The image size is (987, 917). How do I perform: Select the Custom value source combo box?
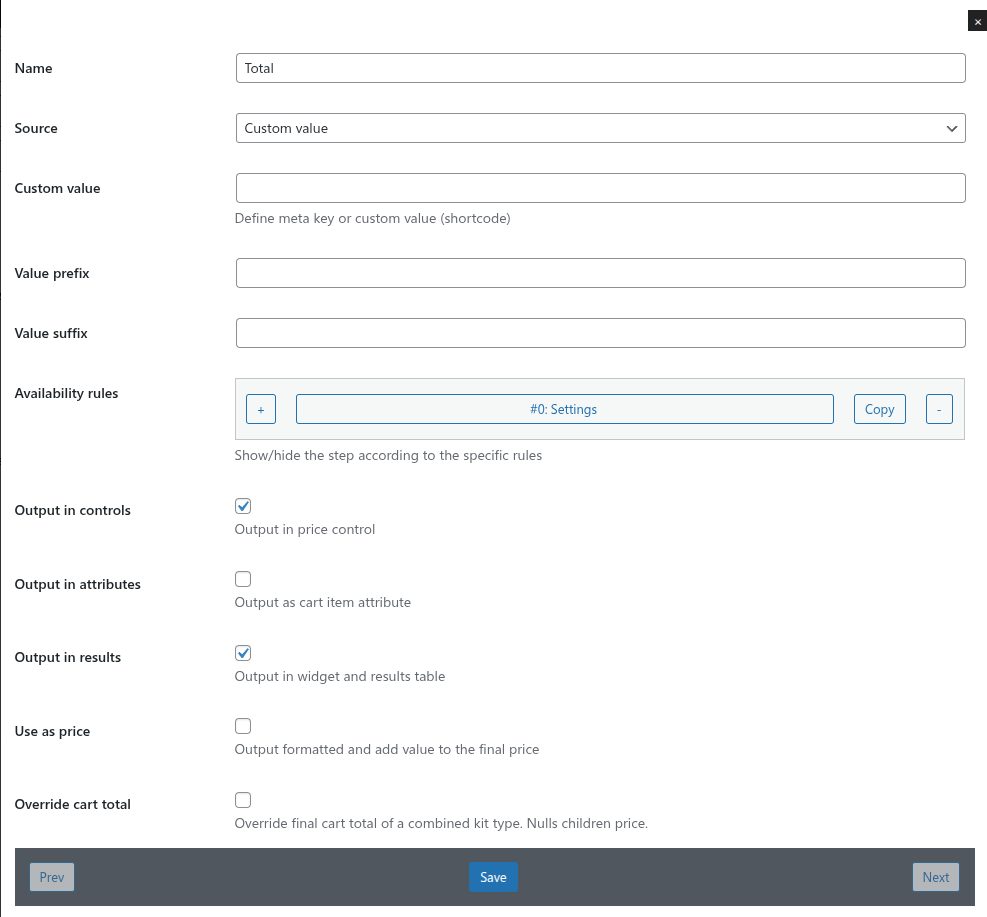pos(601,128)
